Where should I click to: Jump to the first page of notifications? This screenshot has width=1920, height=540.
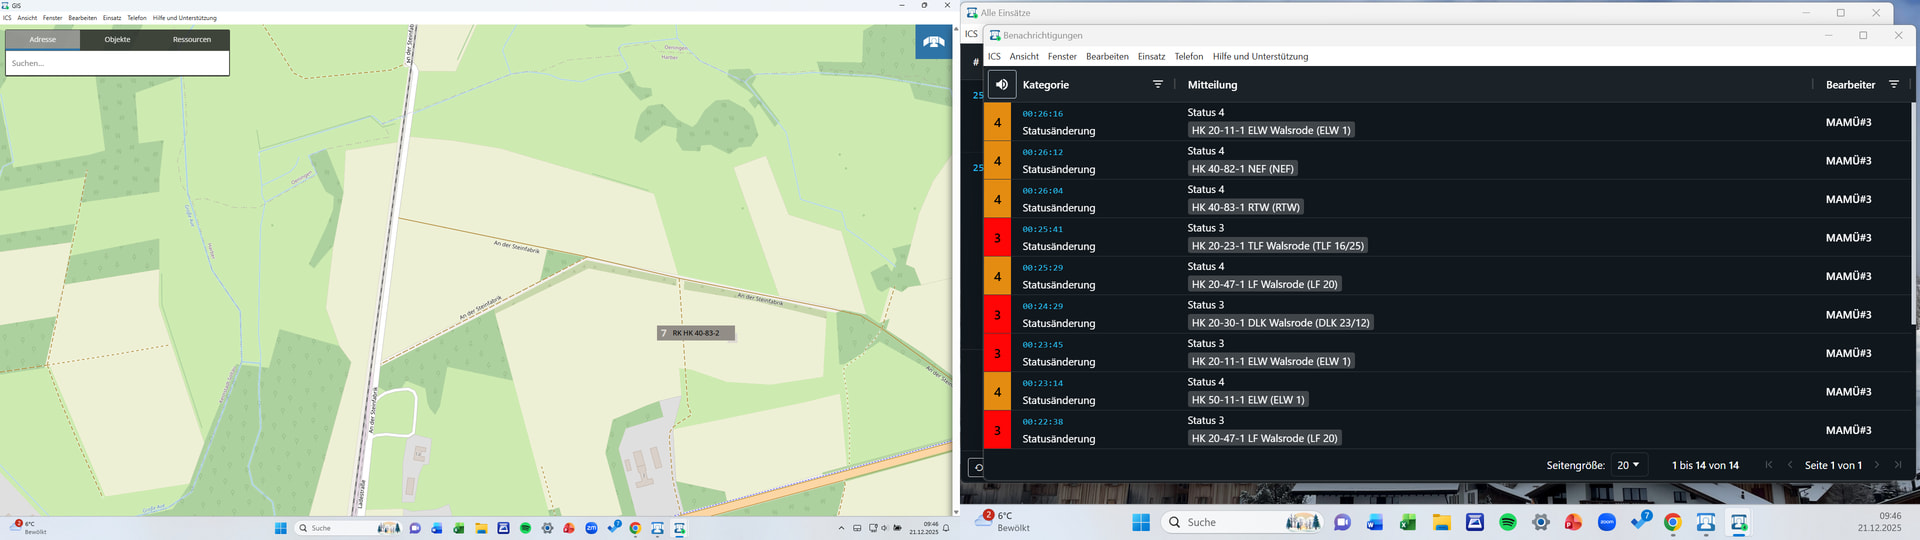coord(1768,465)
